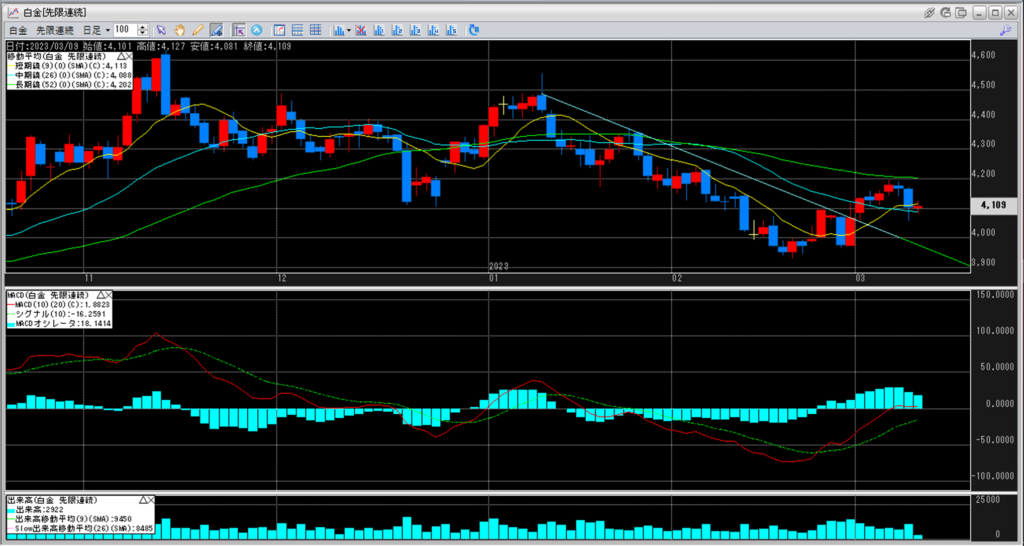
Task: Toggle chart layout preset 5
Action: [450, 30]
